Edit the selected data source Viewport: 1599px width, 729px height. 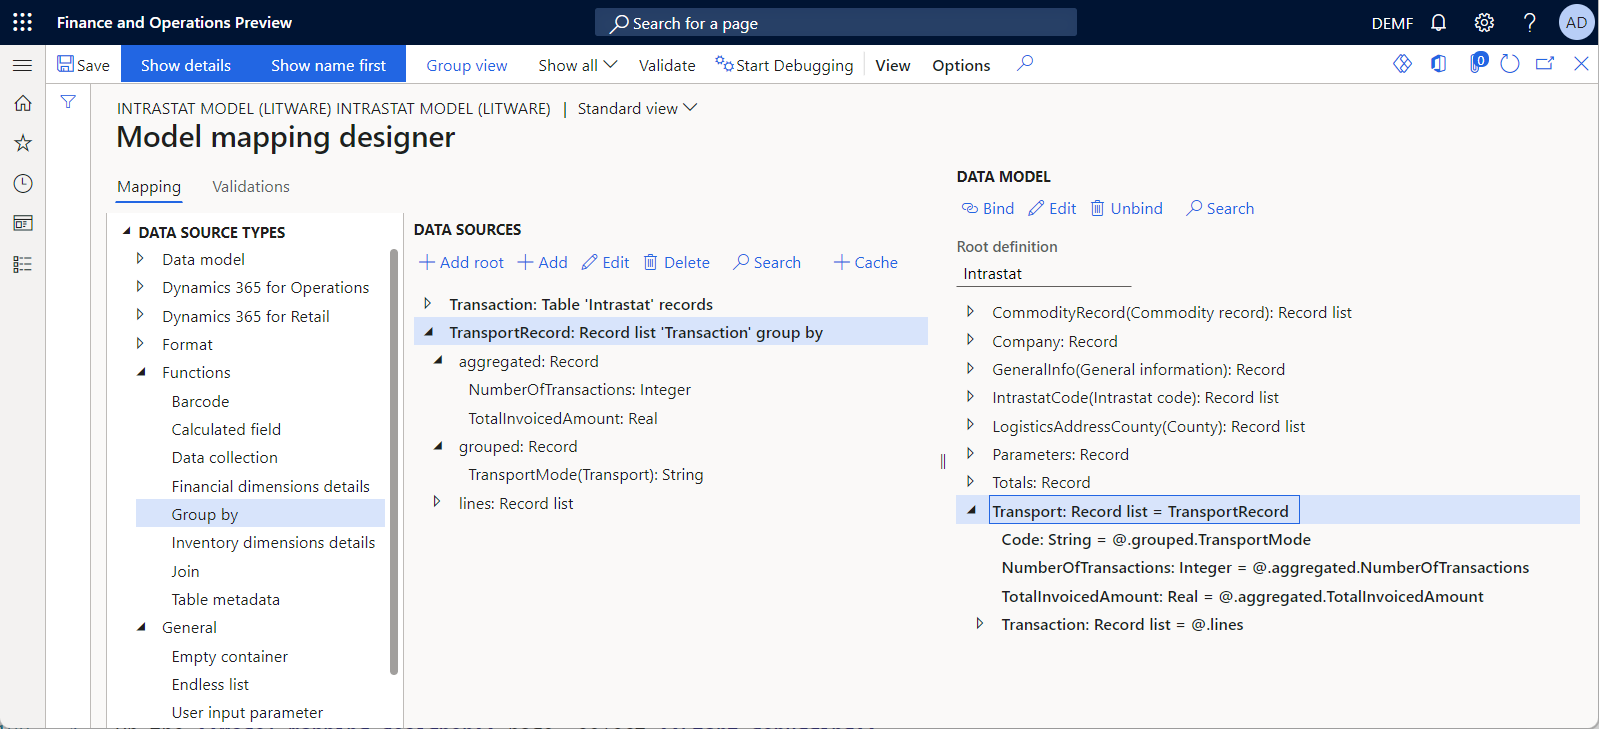605,262
